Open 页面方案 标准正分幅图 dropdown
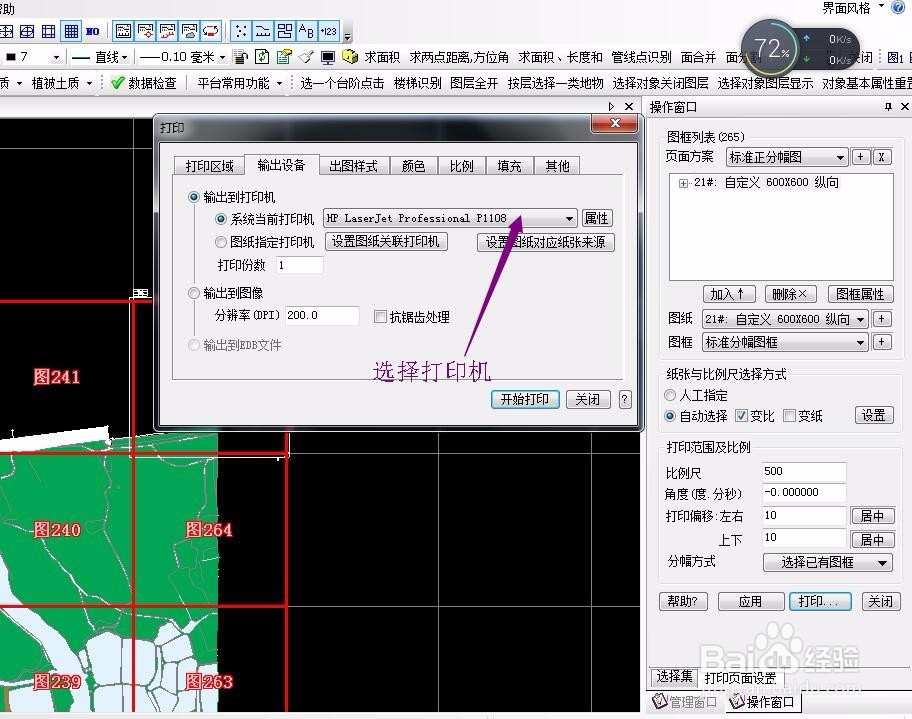The width and height of the screenshot is (912, 719). pyautogui.click(x=839, y=157)
